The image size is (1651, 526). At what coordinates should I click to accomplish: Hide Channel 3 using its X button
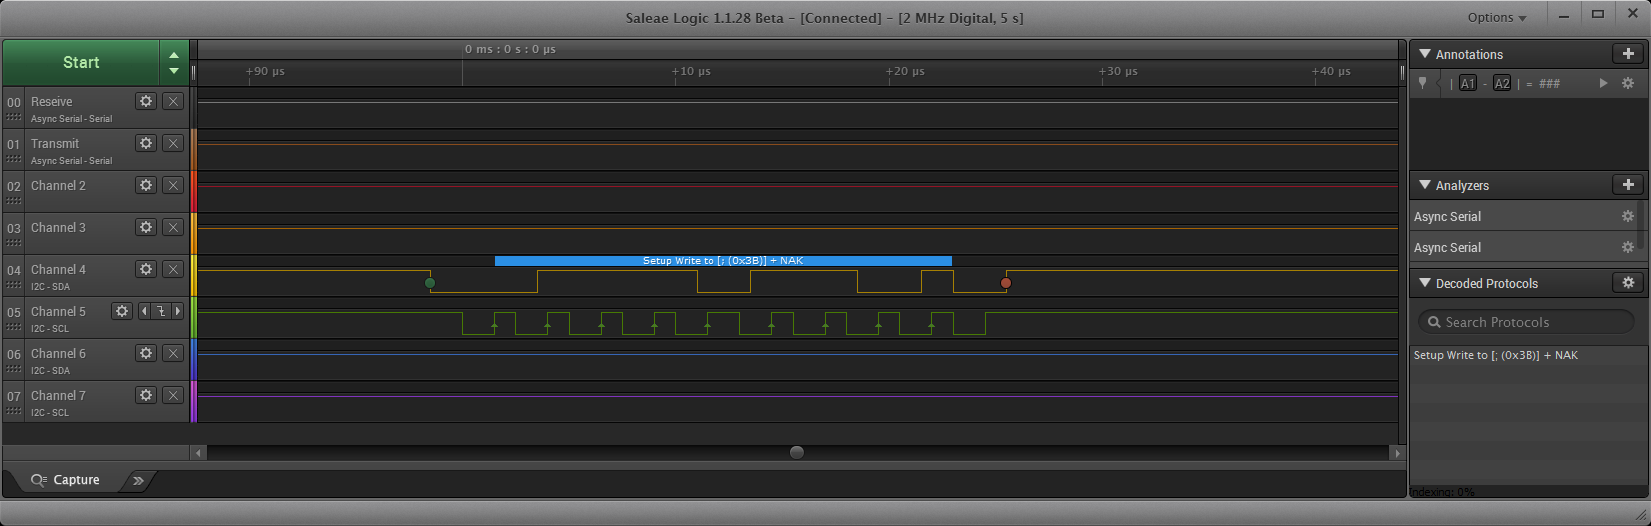pyautogui.click(x=173, y=227)
